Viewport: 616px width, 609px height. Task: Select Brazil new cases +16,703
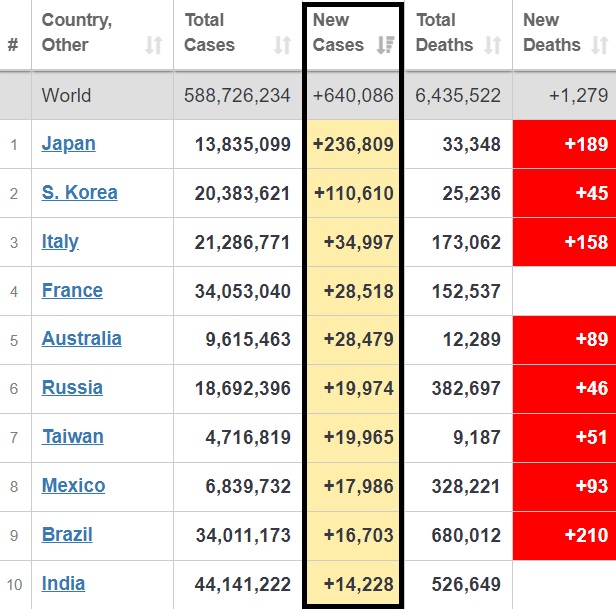click(359, 535)
